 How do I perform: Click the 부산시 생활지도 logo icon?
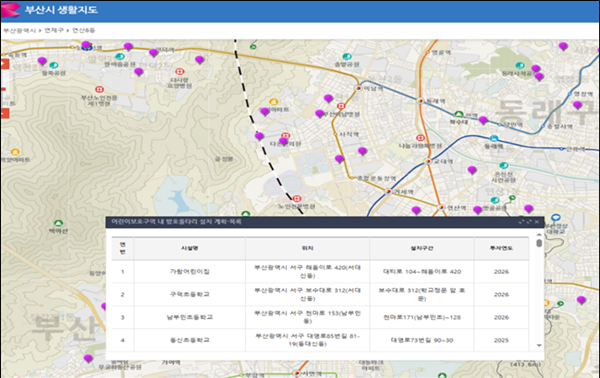(10, 10)
